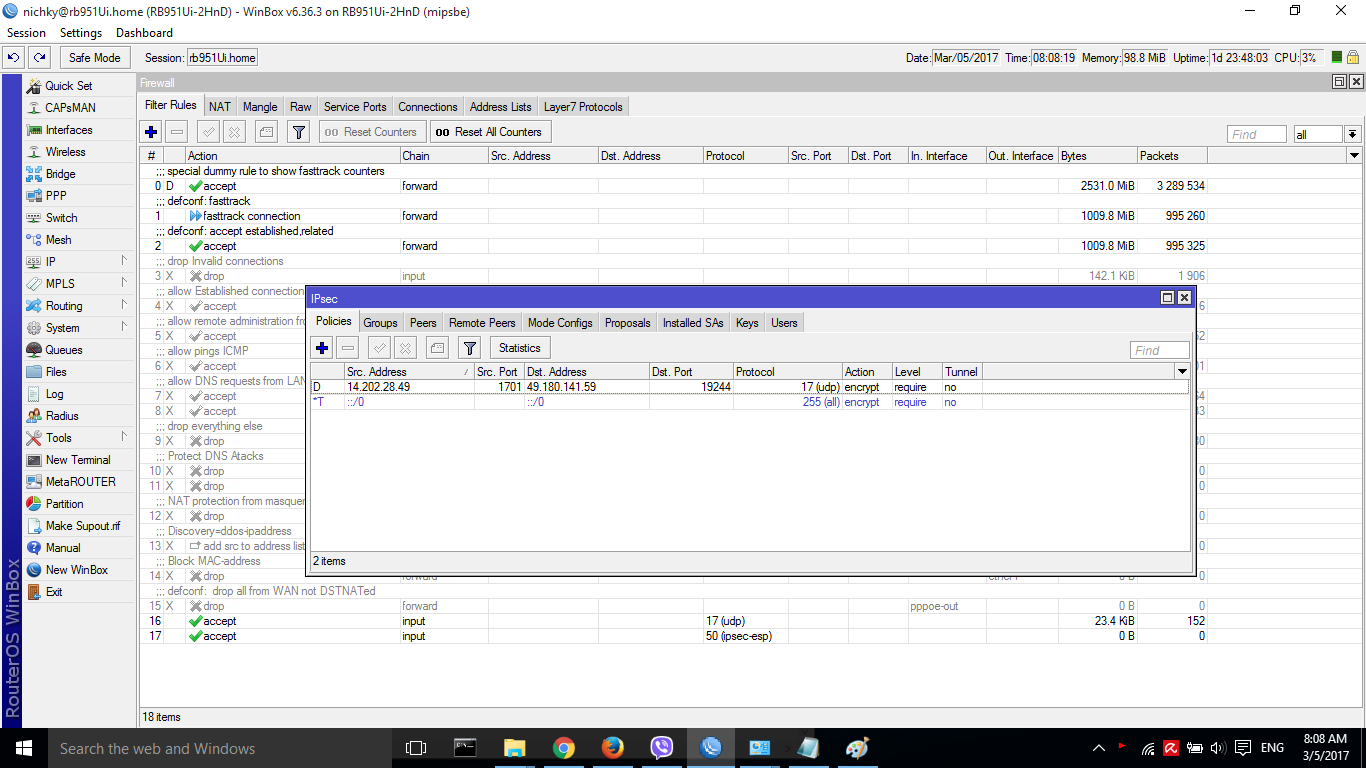1366x768 pixels.
Task: Open Wireless from the sidebar
Action: [x=65, y=152]
